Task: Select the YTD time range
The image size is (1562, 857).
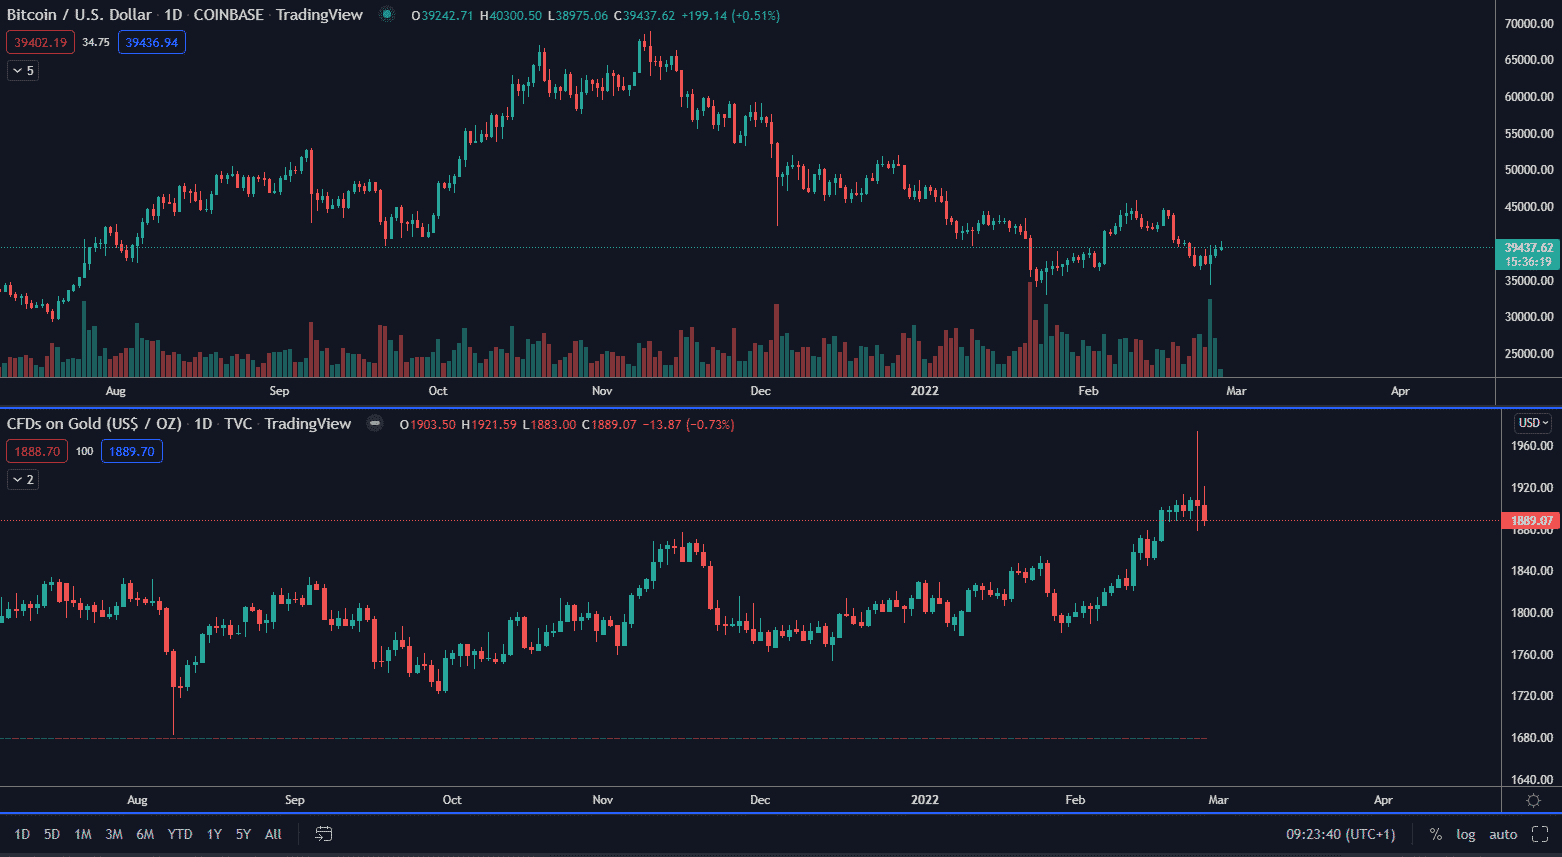Action: (x=180, y=834)
